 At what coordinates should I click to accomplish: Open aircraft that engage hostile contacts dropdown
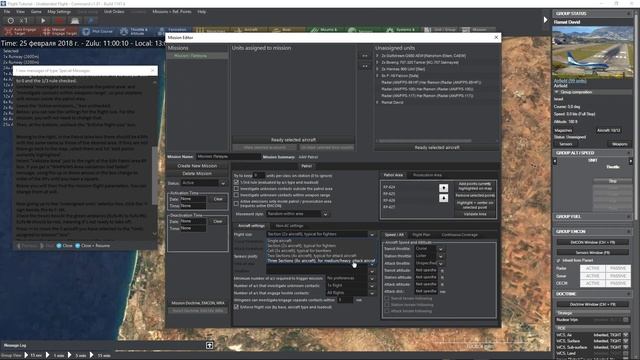372,293
